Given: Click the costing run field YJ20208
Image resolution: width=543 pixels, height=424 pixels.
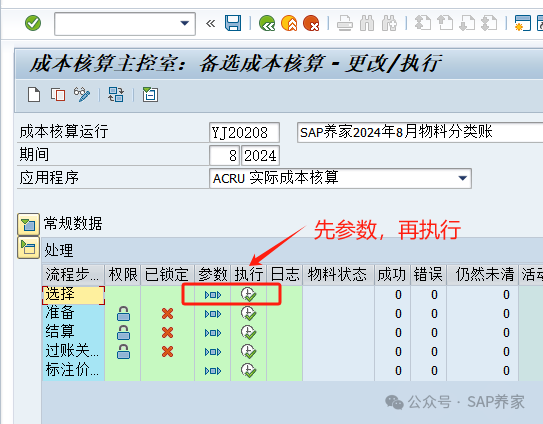Looking at the screenshot, I should [244, 132].
